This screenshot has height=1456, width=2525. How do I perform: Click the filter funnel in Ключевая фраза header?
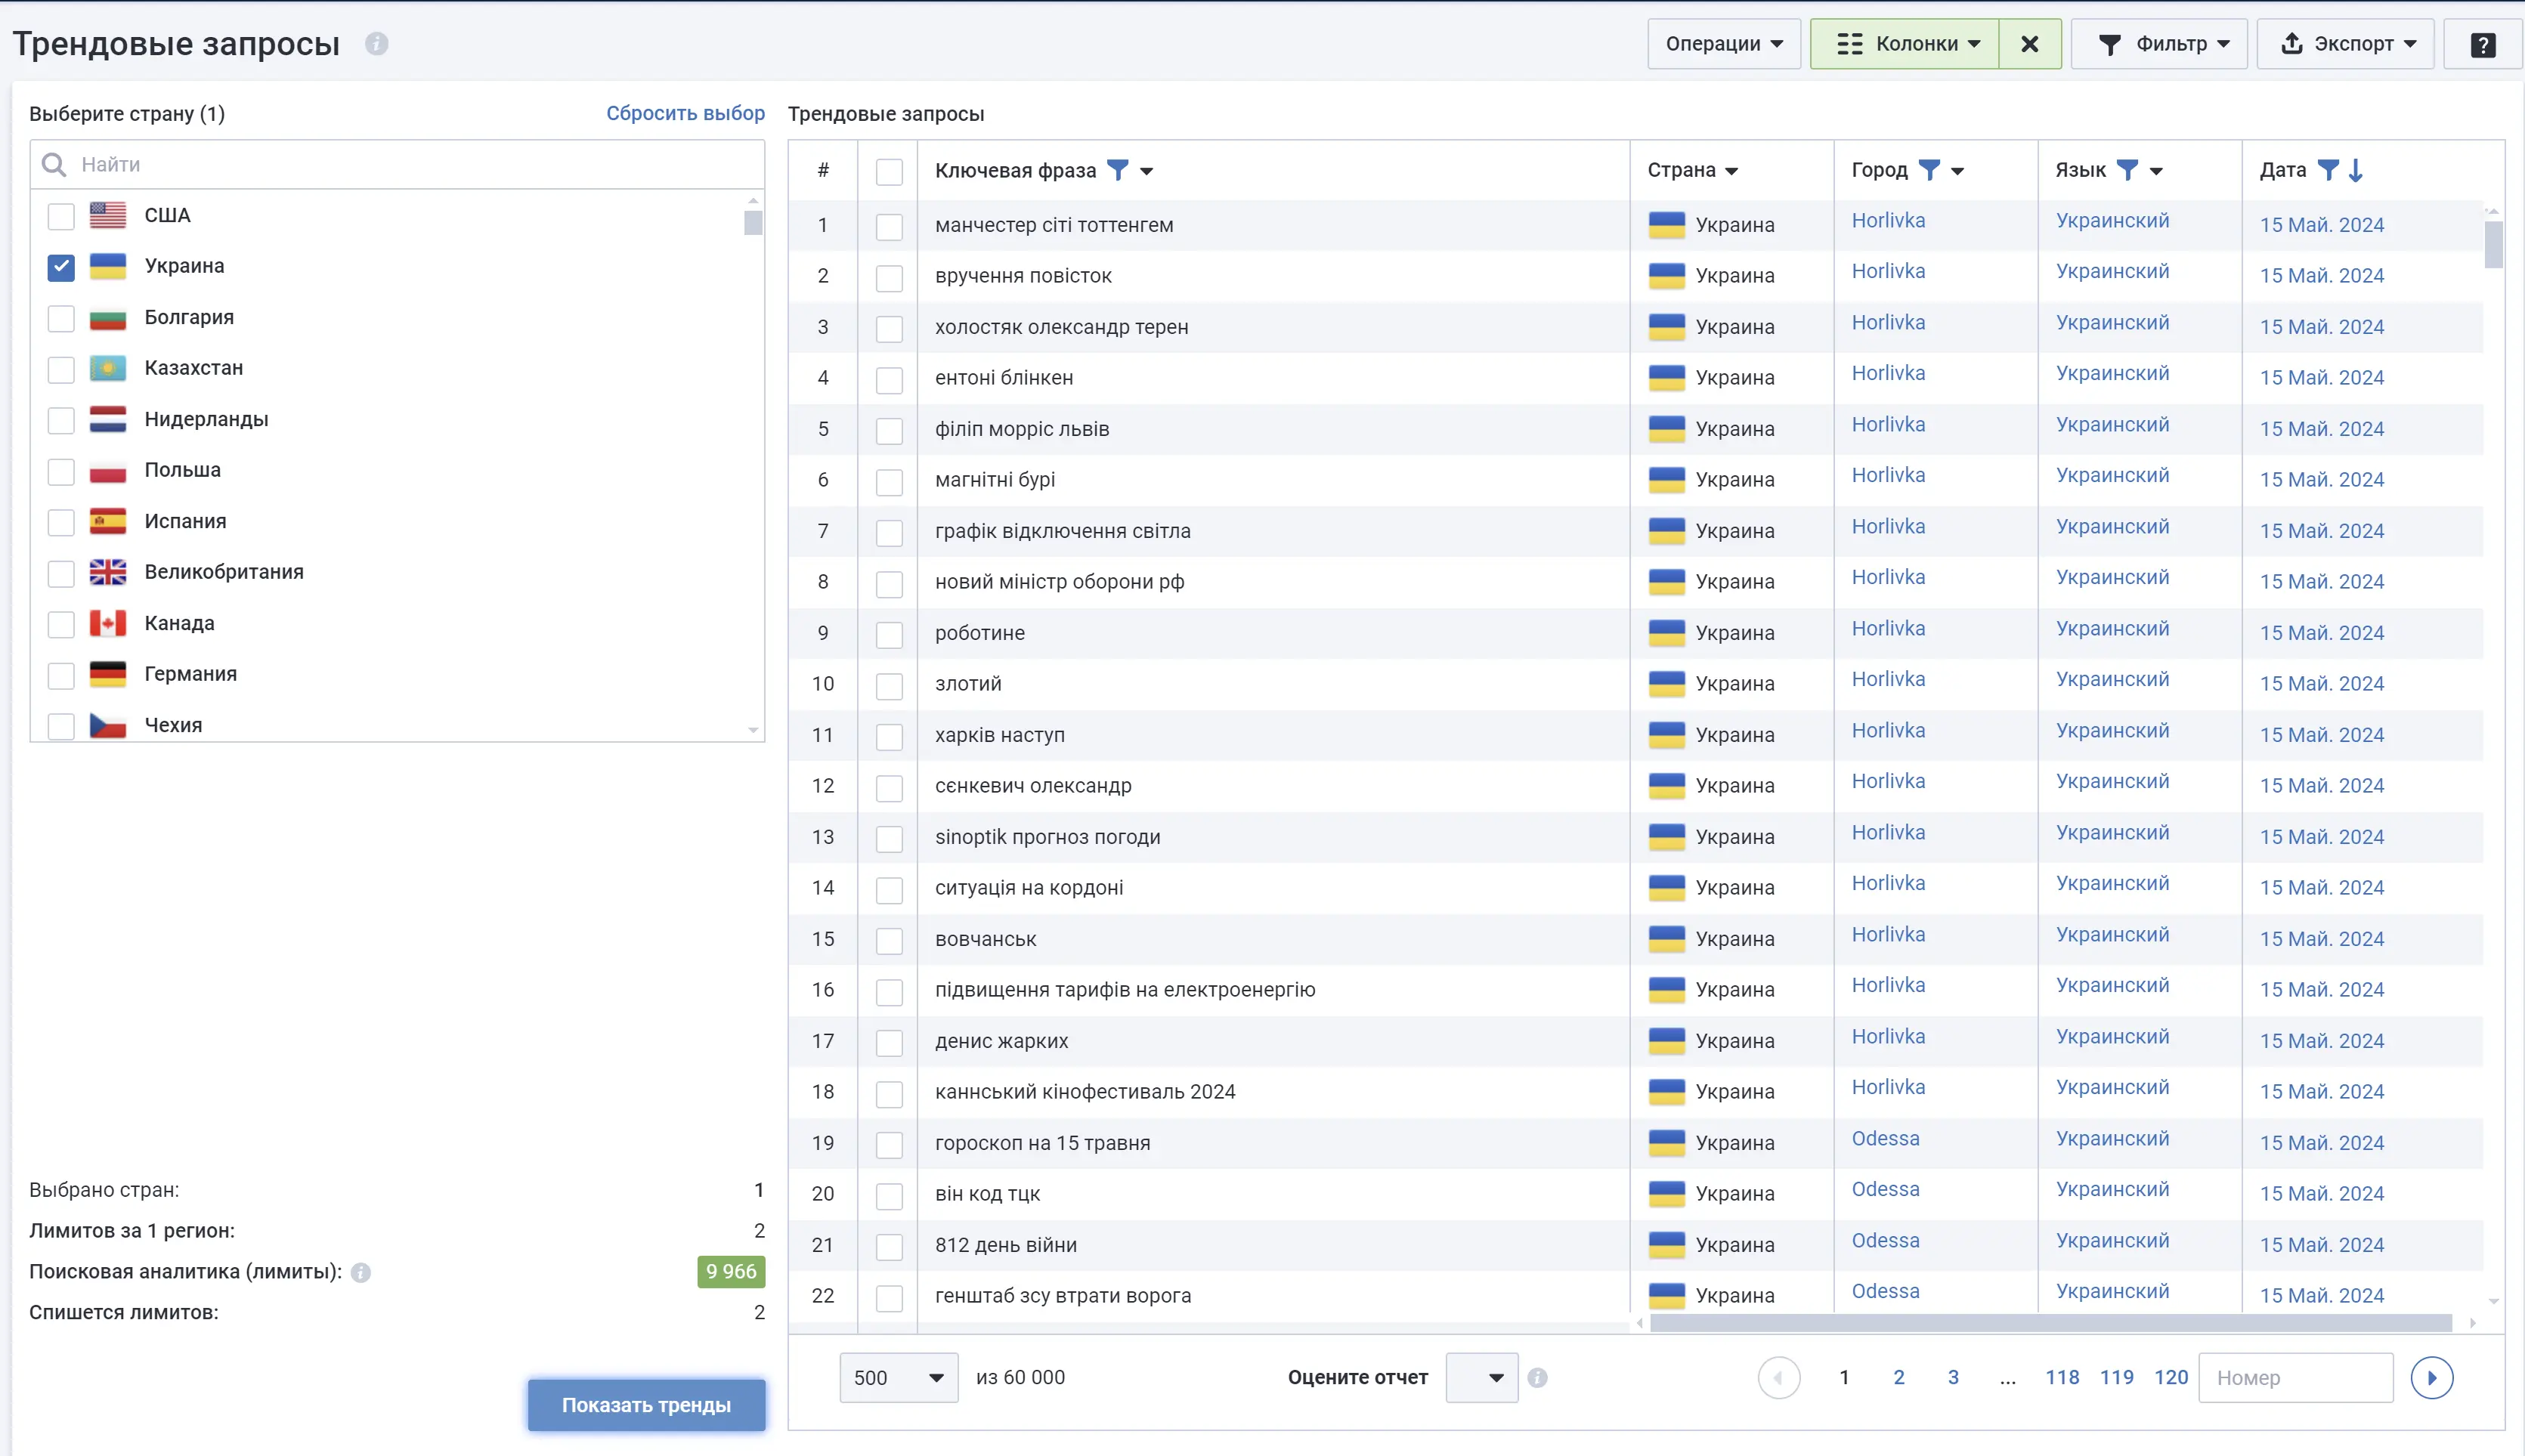click(1118, 170)
